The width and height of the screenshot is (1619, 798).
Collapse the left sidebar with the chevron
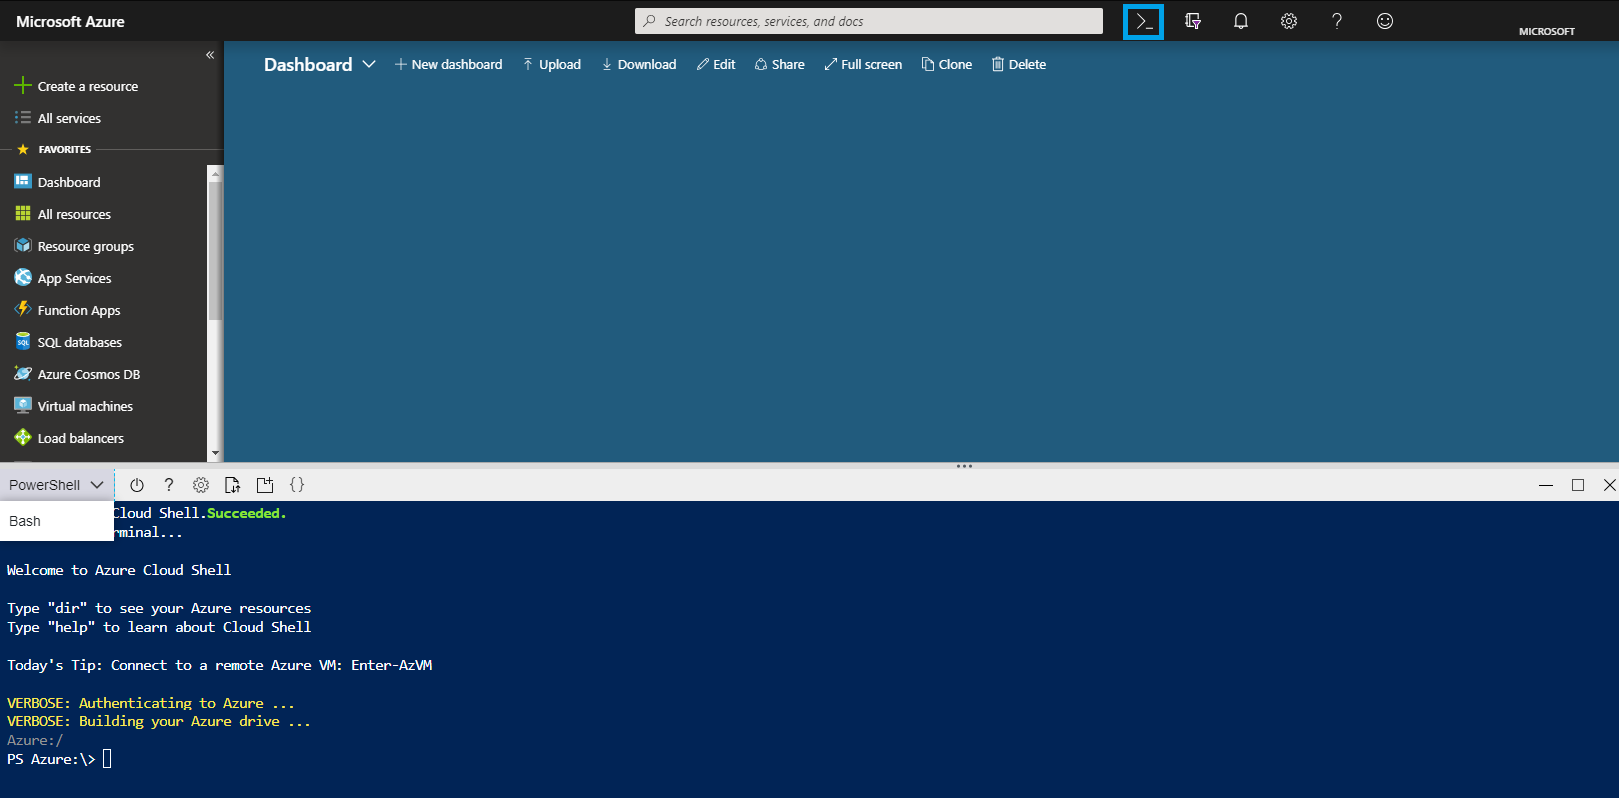210,55
